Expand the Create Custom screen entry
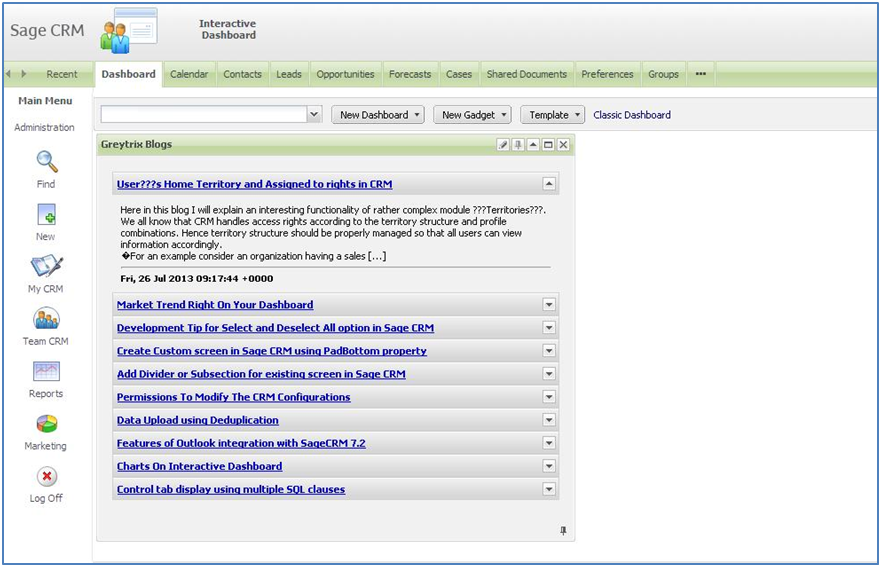This screenshot has width=881, height=568. click(x=549, y=351)
